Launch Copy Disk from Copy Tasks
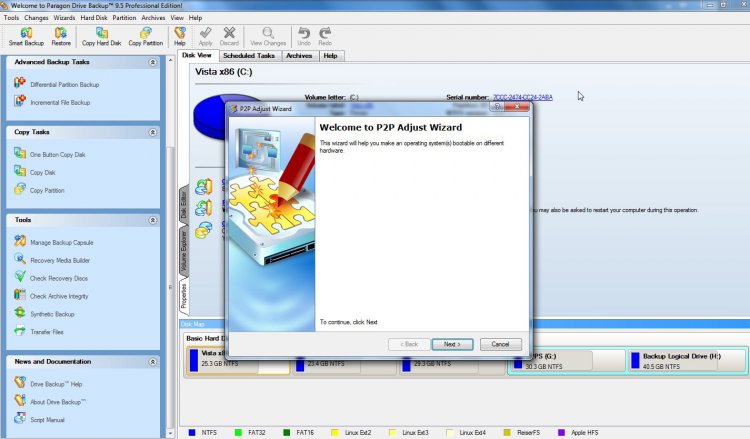The height and width of the screenshot is (439, 750). [35, 172]
